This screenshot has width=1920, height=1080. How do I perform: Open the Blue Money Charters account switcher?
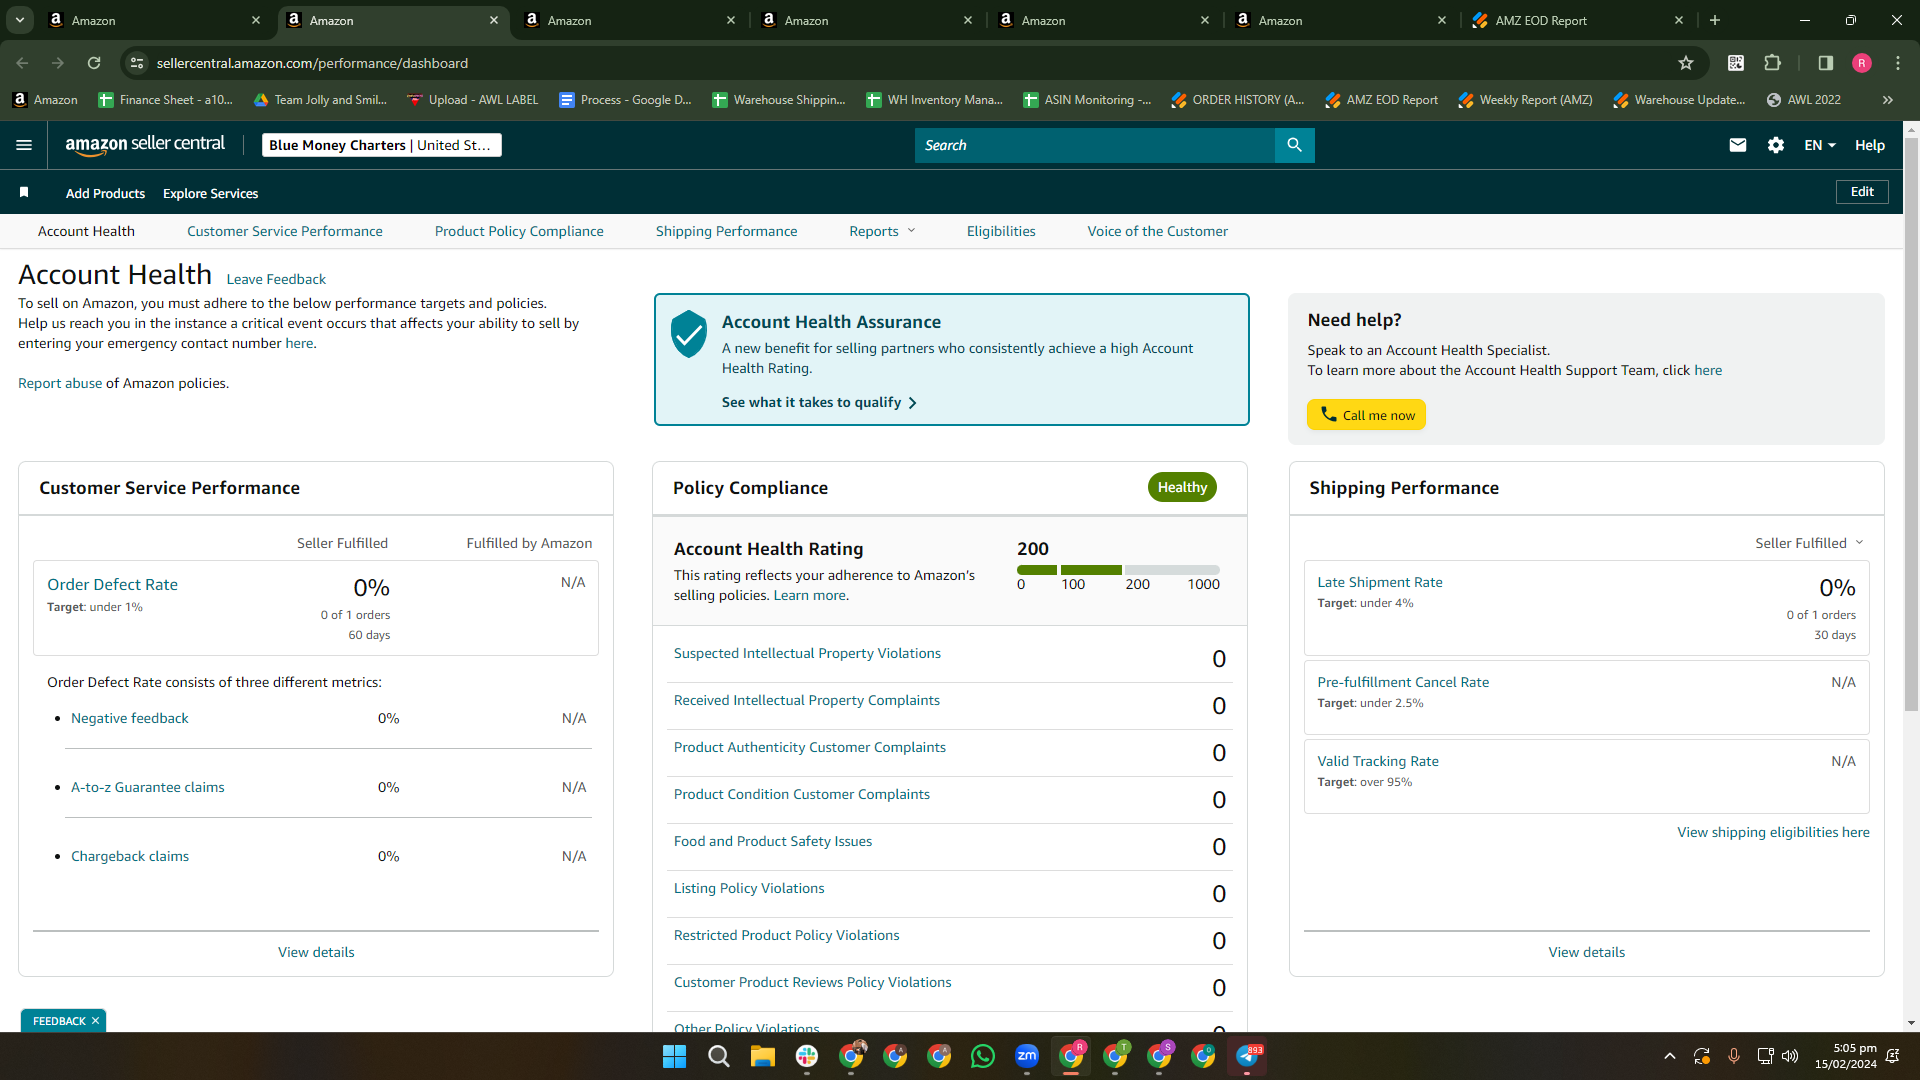(x=381, y=145)
